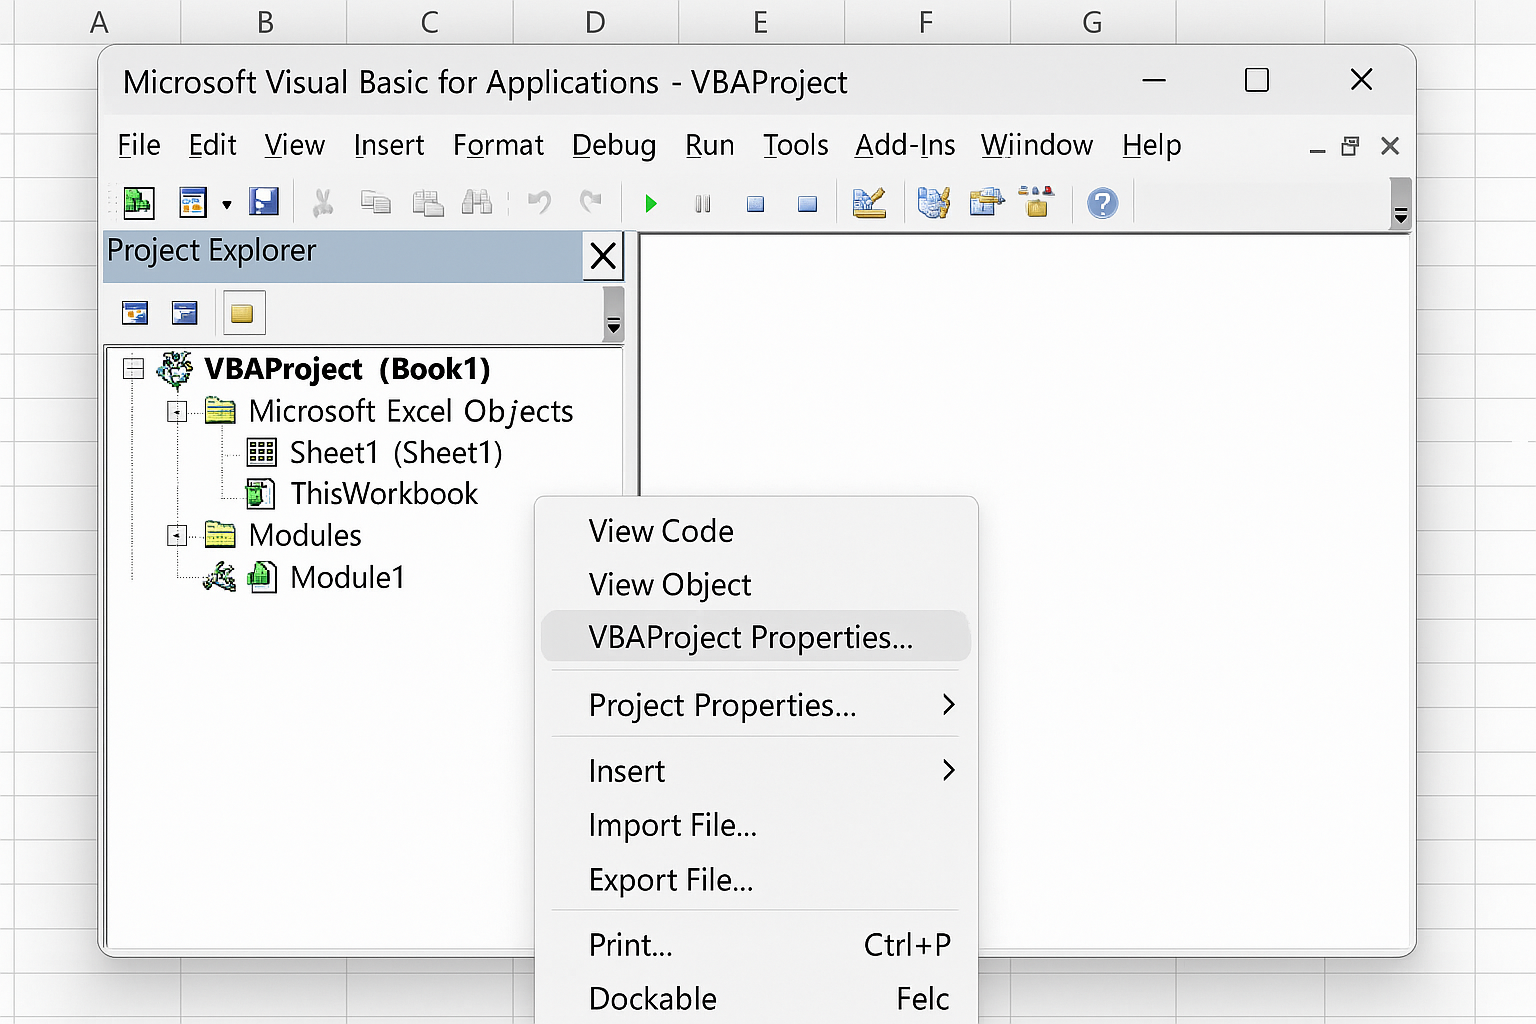Open the Properties Window toolbar icon
The width and height of the screenshot is (1536, 1024).
pyautogui.click(x=986, y=203)
